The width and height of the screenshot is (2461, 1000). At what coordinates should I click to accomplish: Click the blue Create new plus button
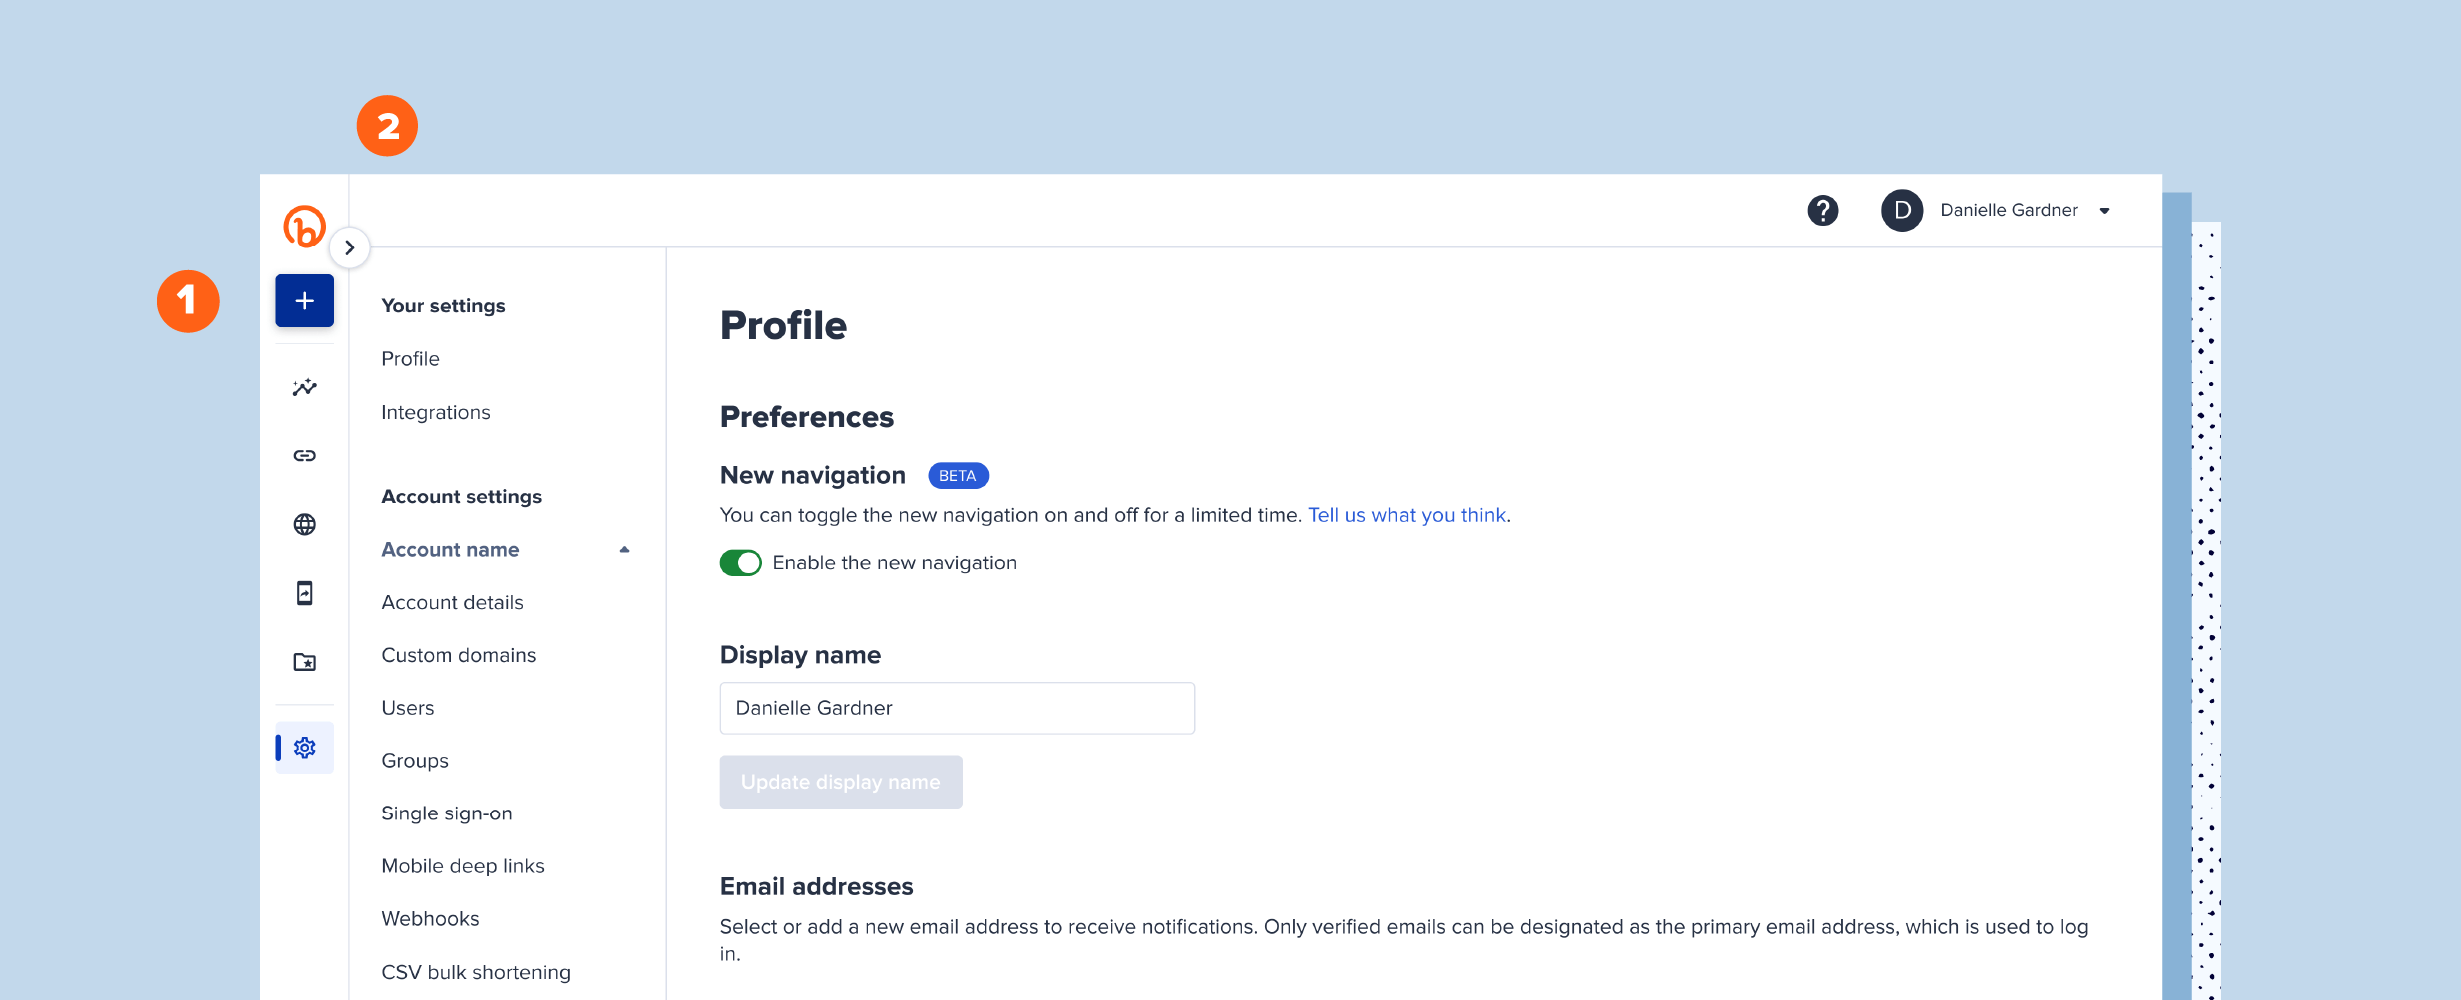[304, 301]
